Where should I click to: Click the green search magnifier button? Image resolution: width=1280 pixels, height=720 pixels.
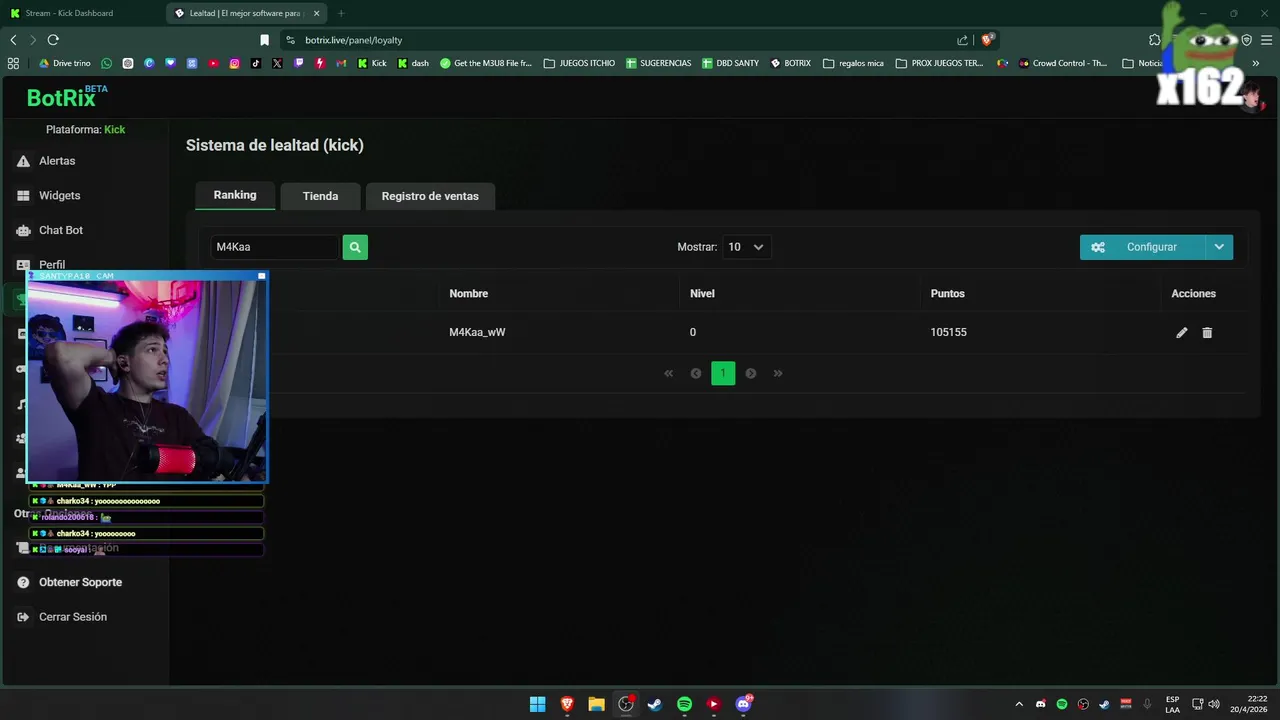[x=355, y=247]
